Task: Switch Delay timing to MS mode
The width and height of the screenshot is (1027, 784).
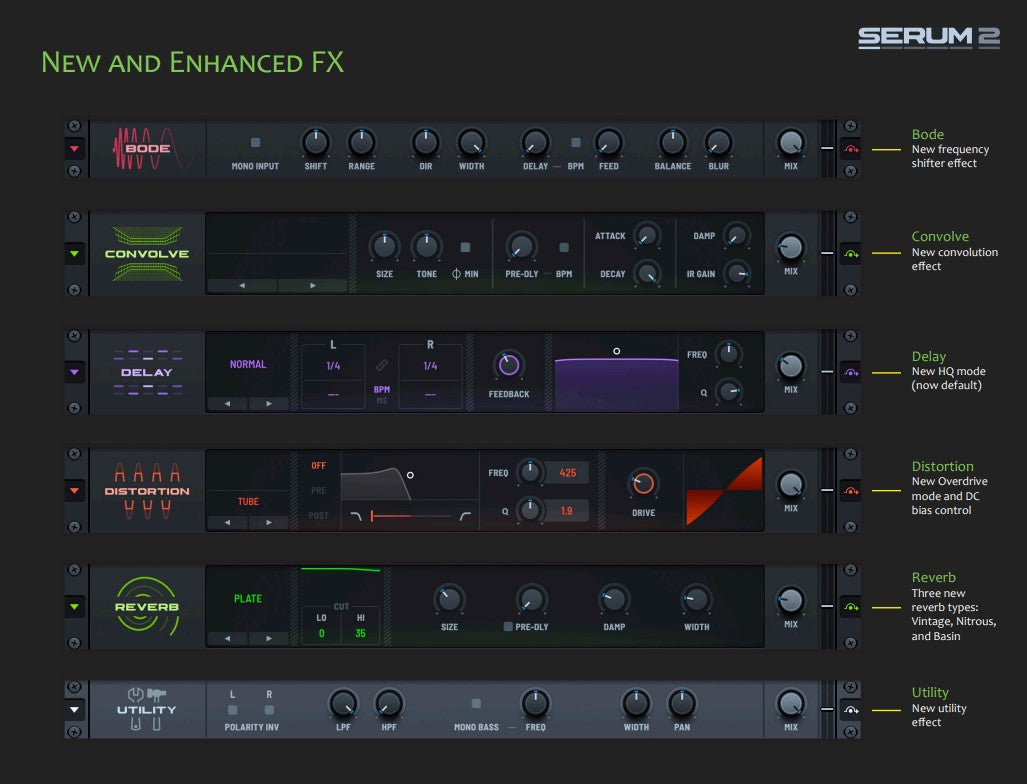Action: 382,401
